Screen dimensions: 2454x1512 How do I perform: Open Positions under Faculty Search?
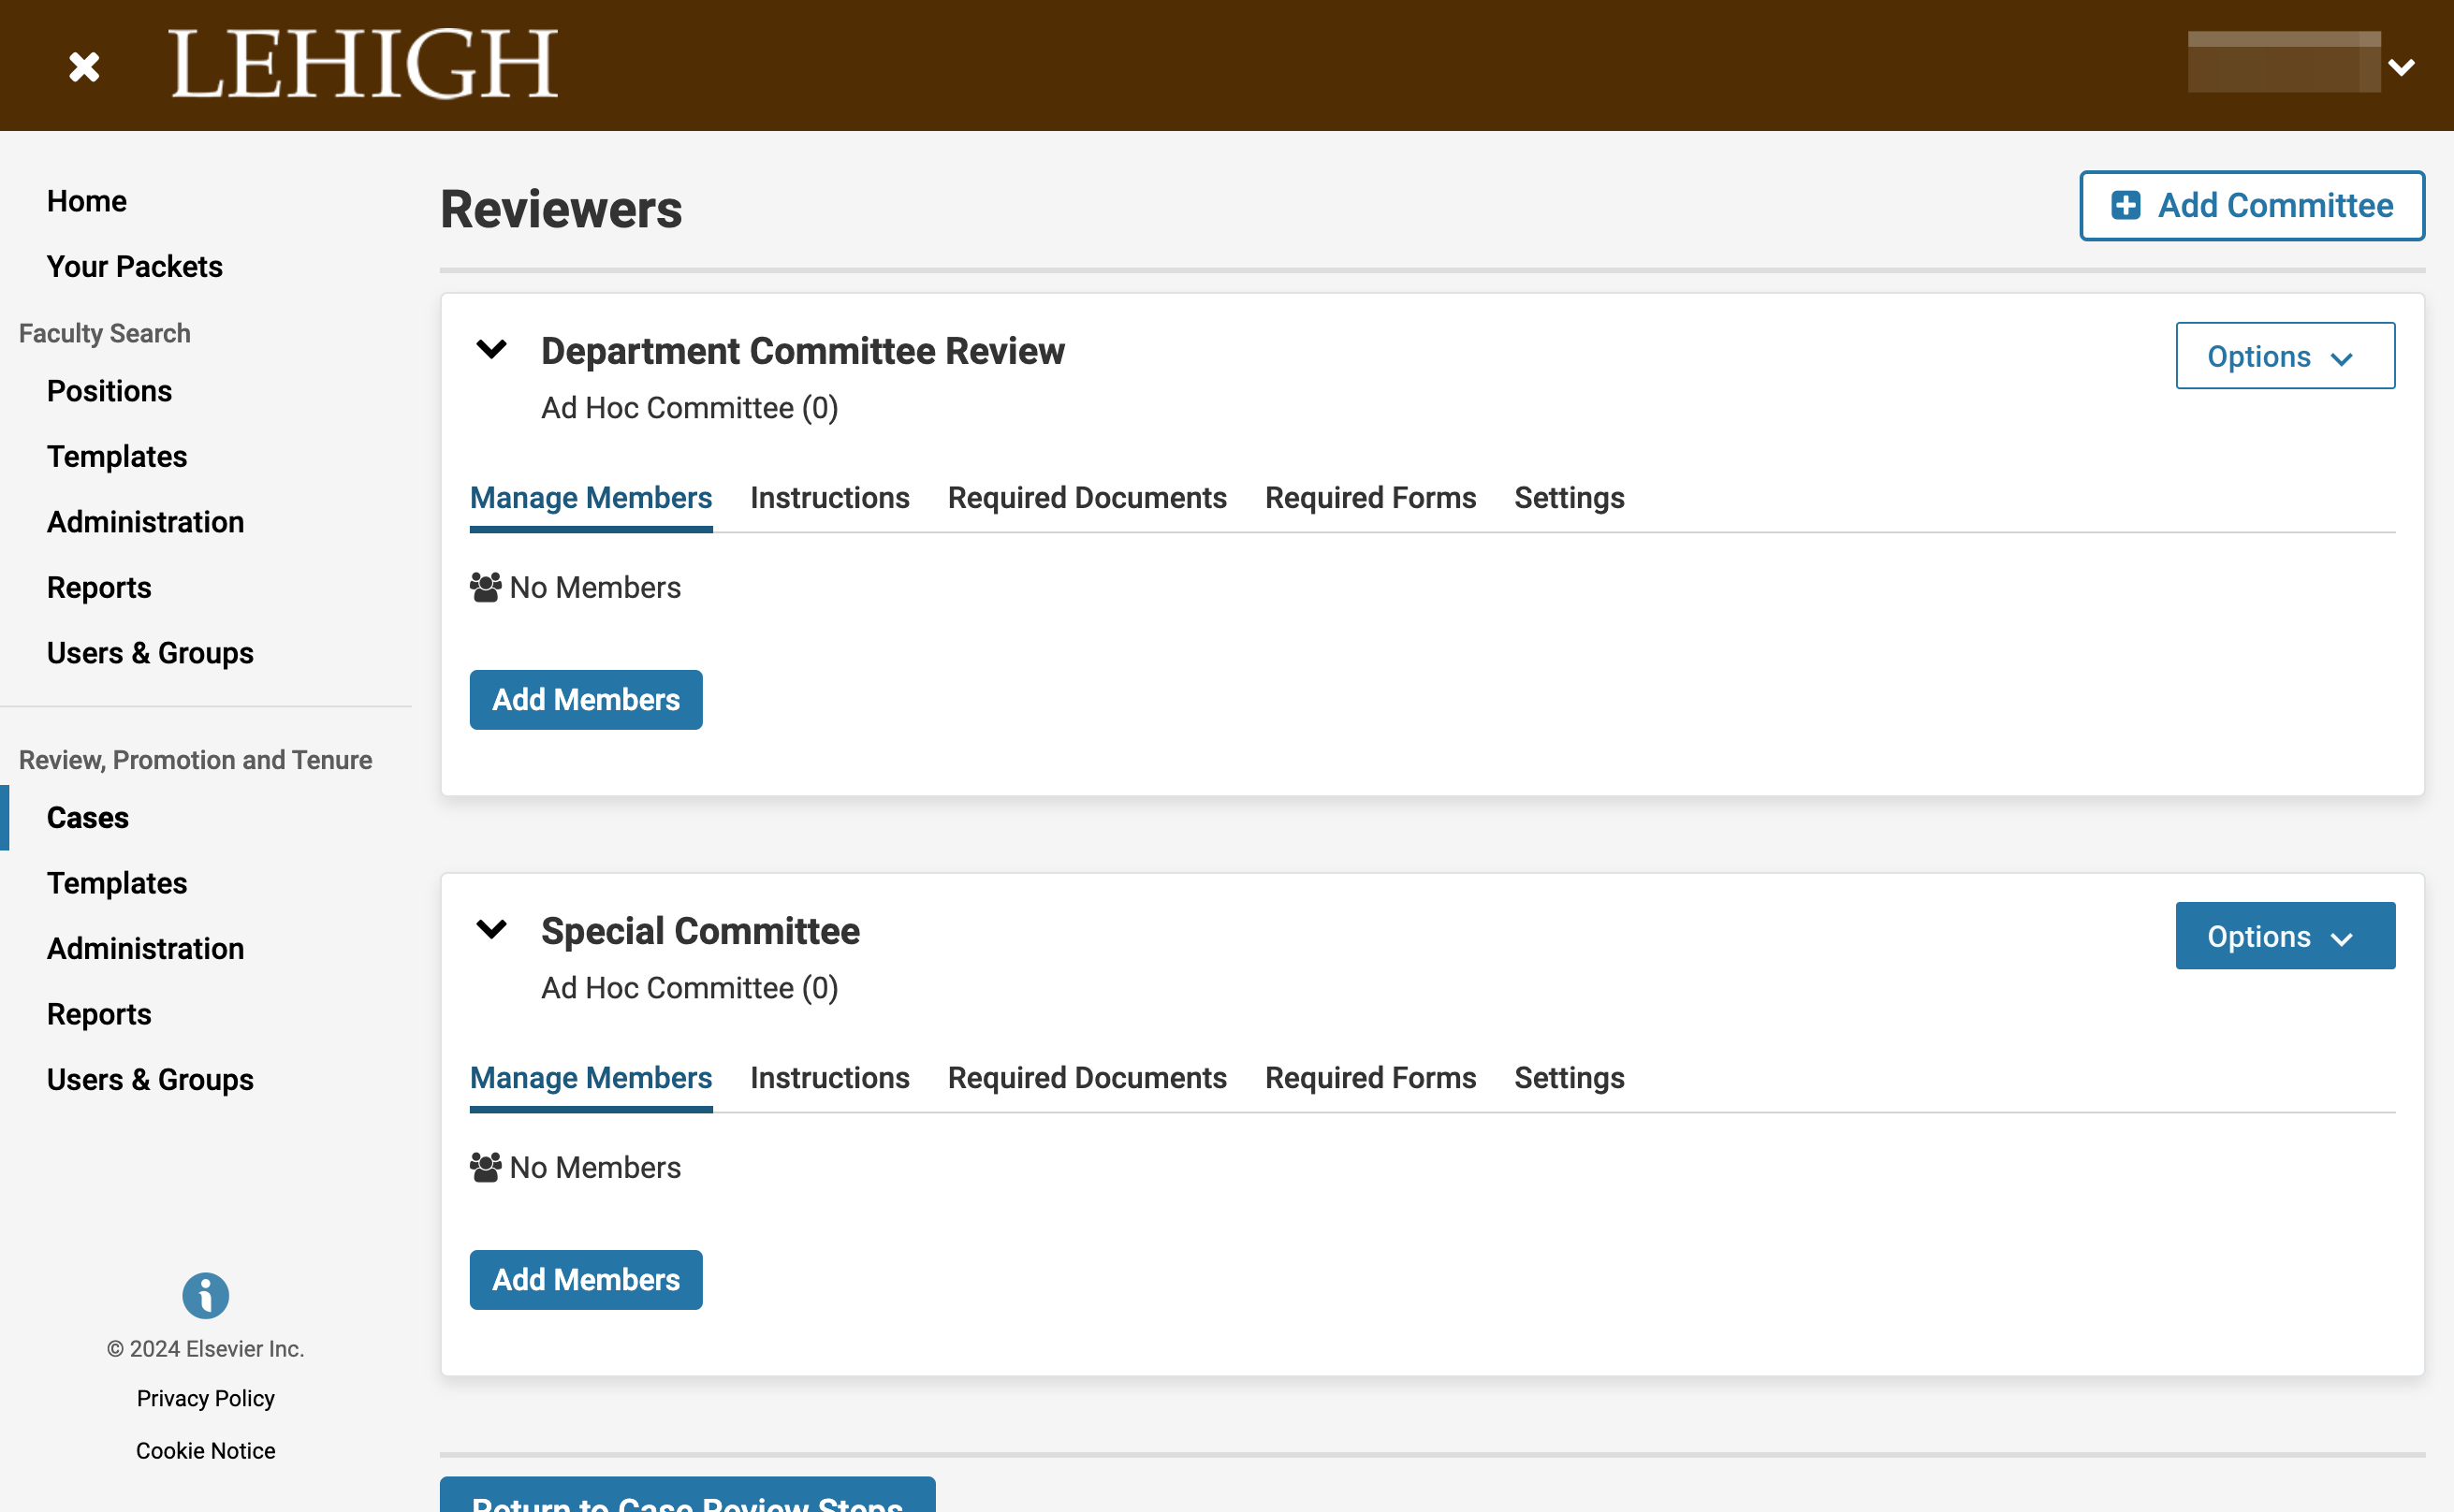click(x=110, y=391)
